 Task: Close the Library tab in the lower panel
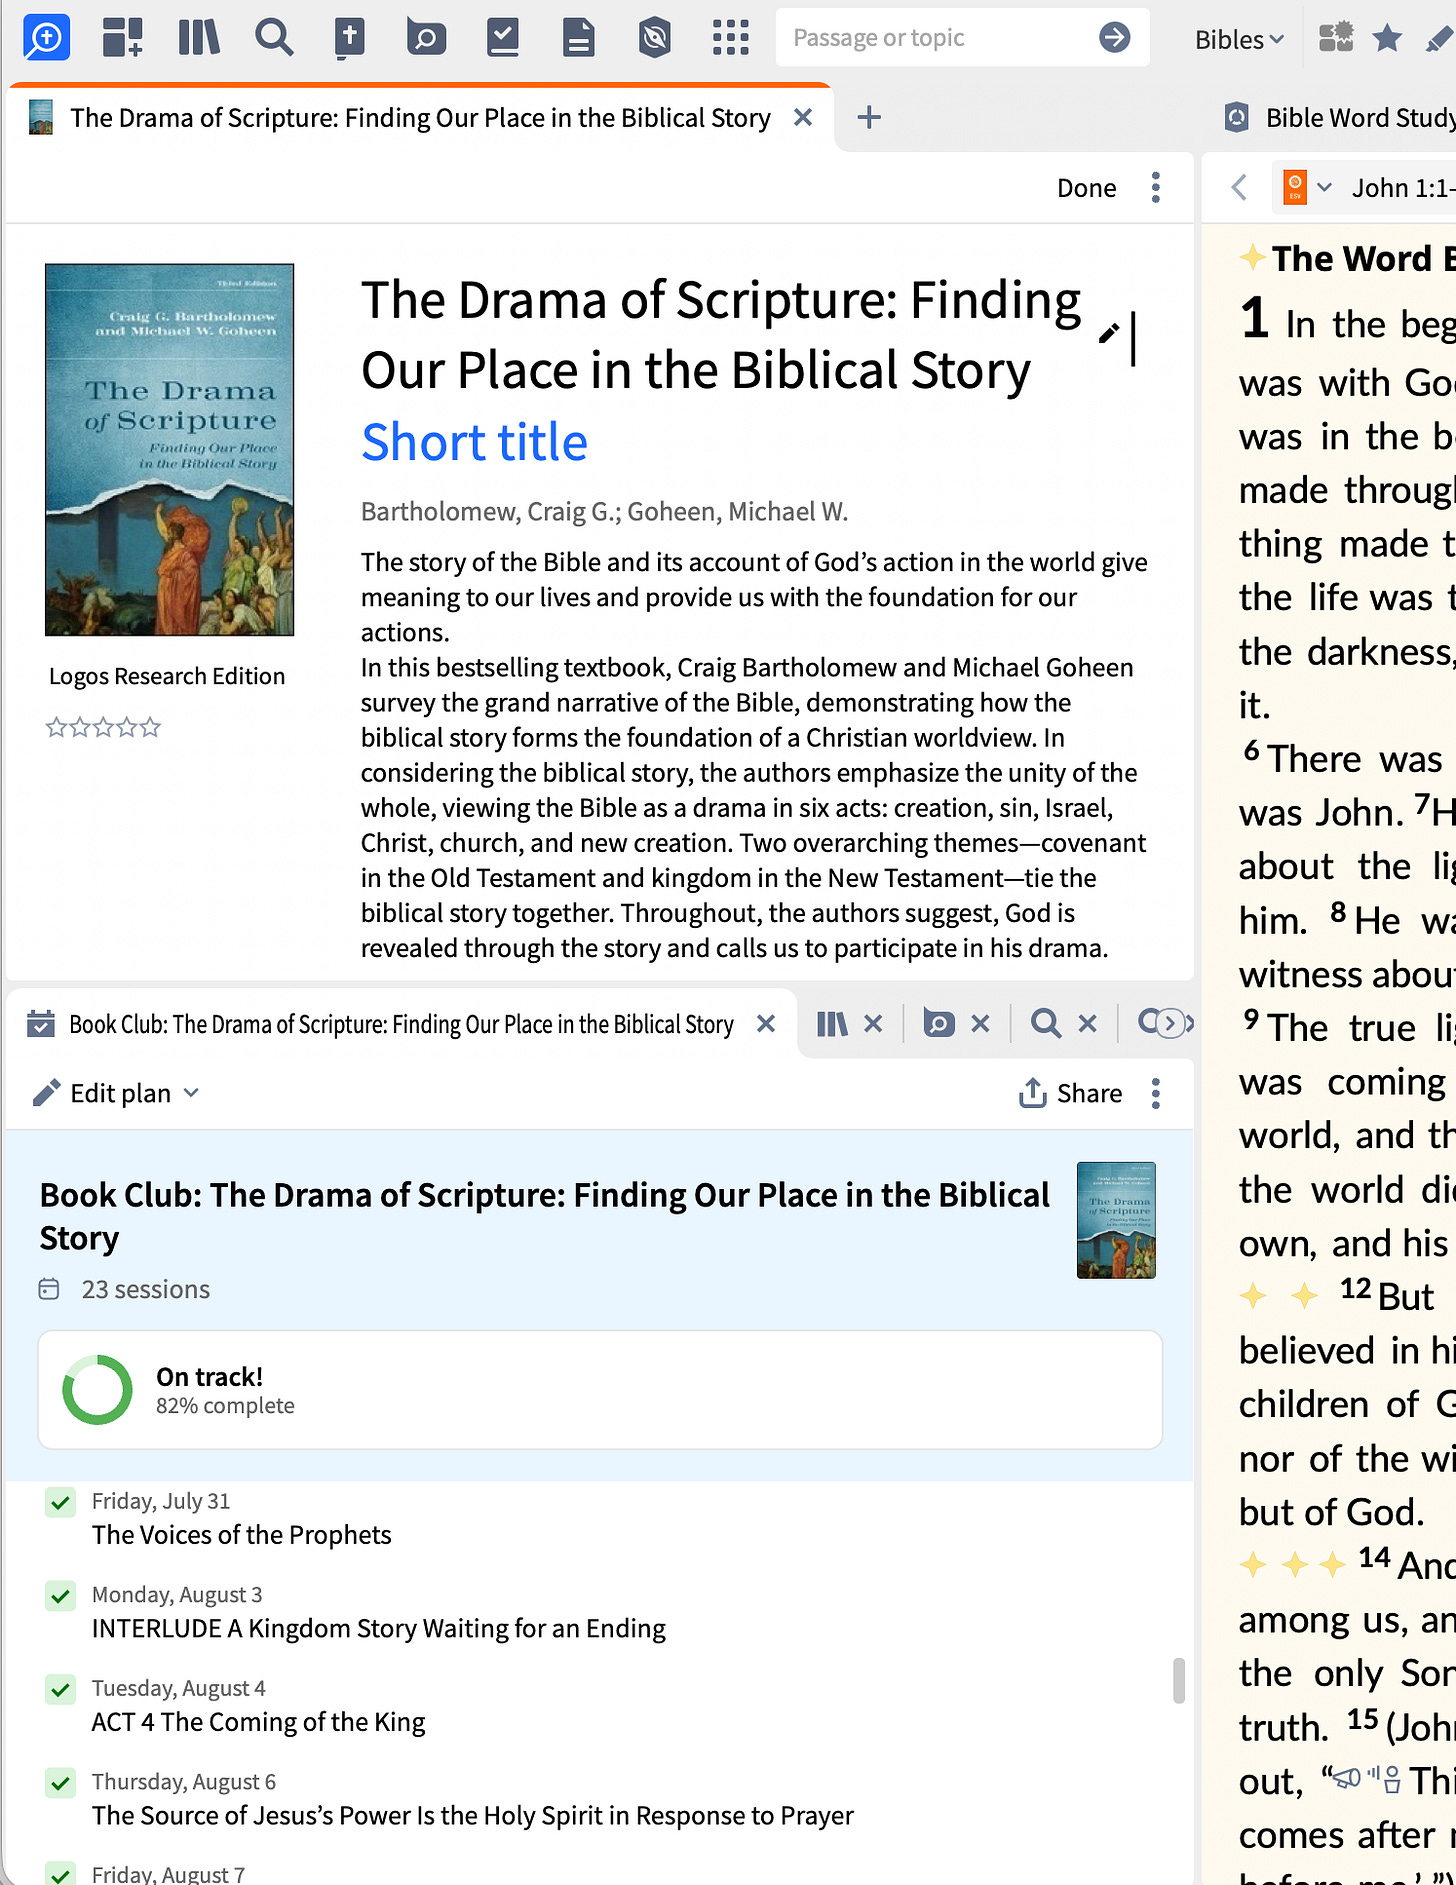873,1024
